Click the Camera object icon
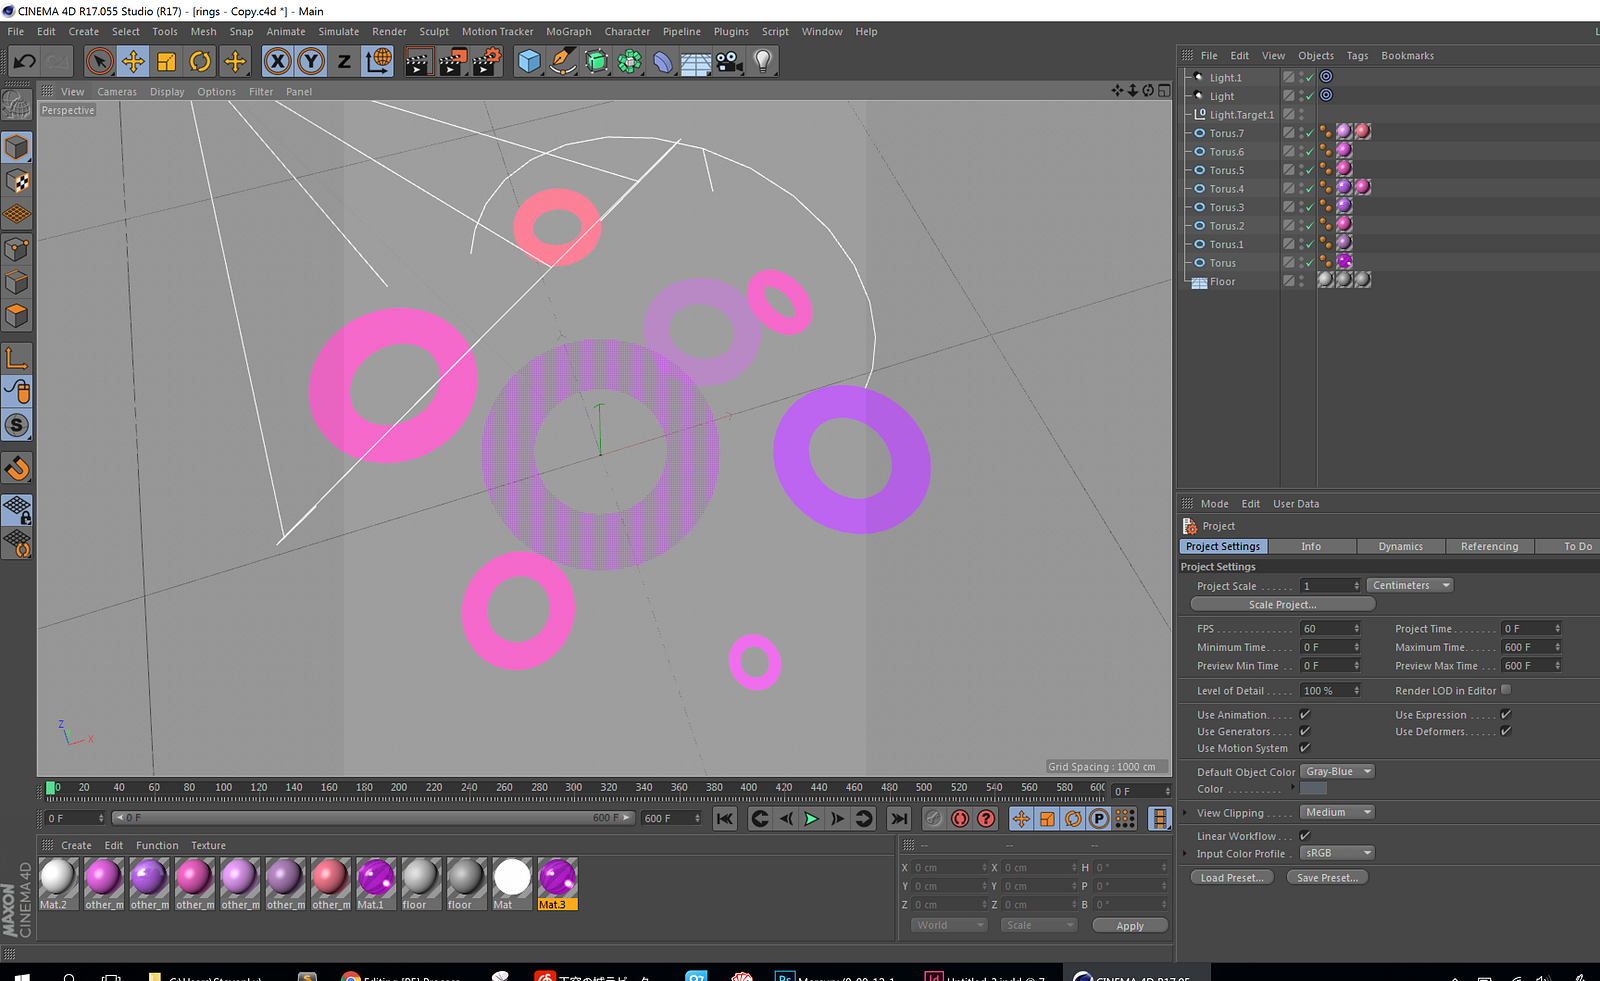This screenshot has height=981, width=1600. pos(729,62)
